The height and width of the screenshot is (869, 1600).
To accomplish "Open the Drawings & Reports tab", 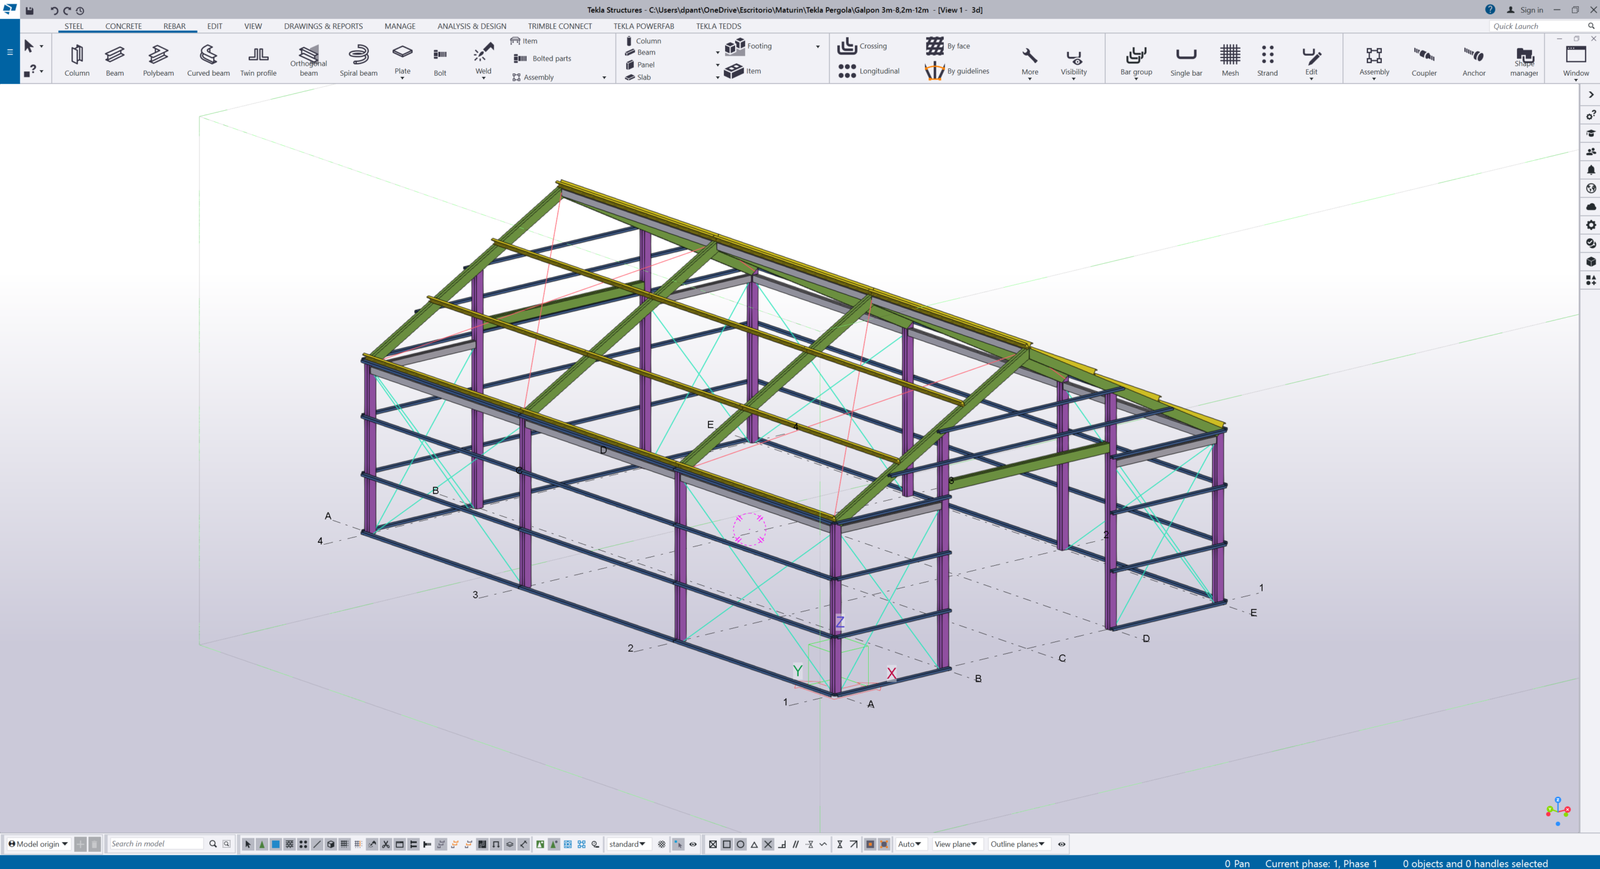I will [x=323, y=26].
